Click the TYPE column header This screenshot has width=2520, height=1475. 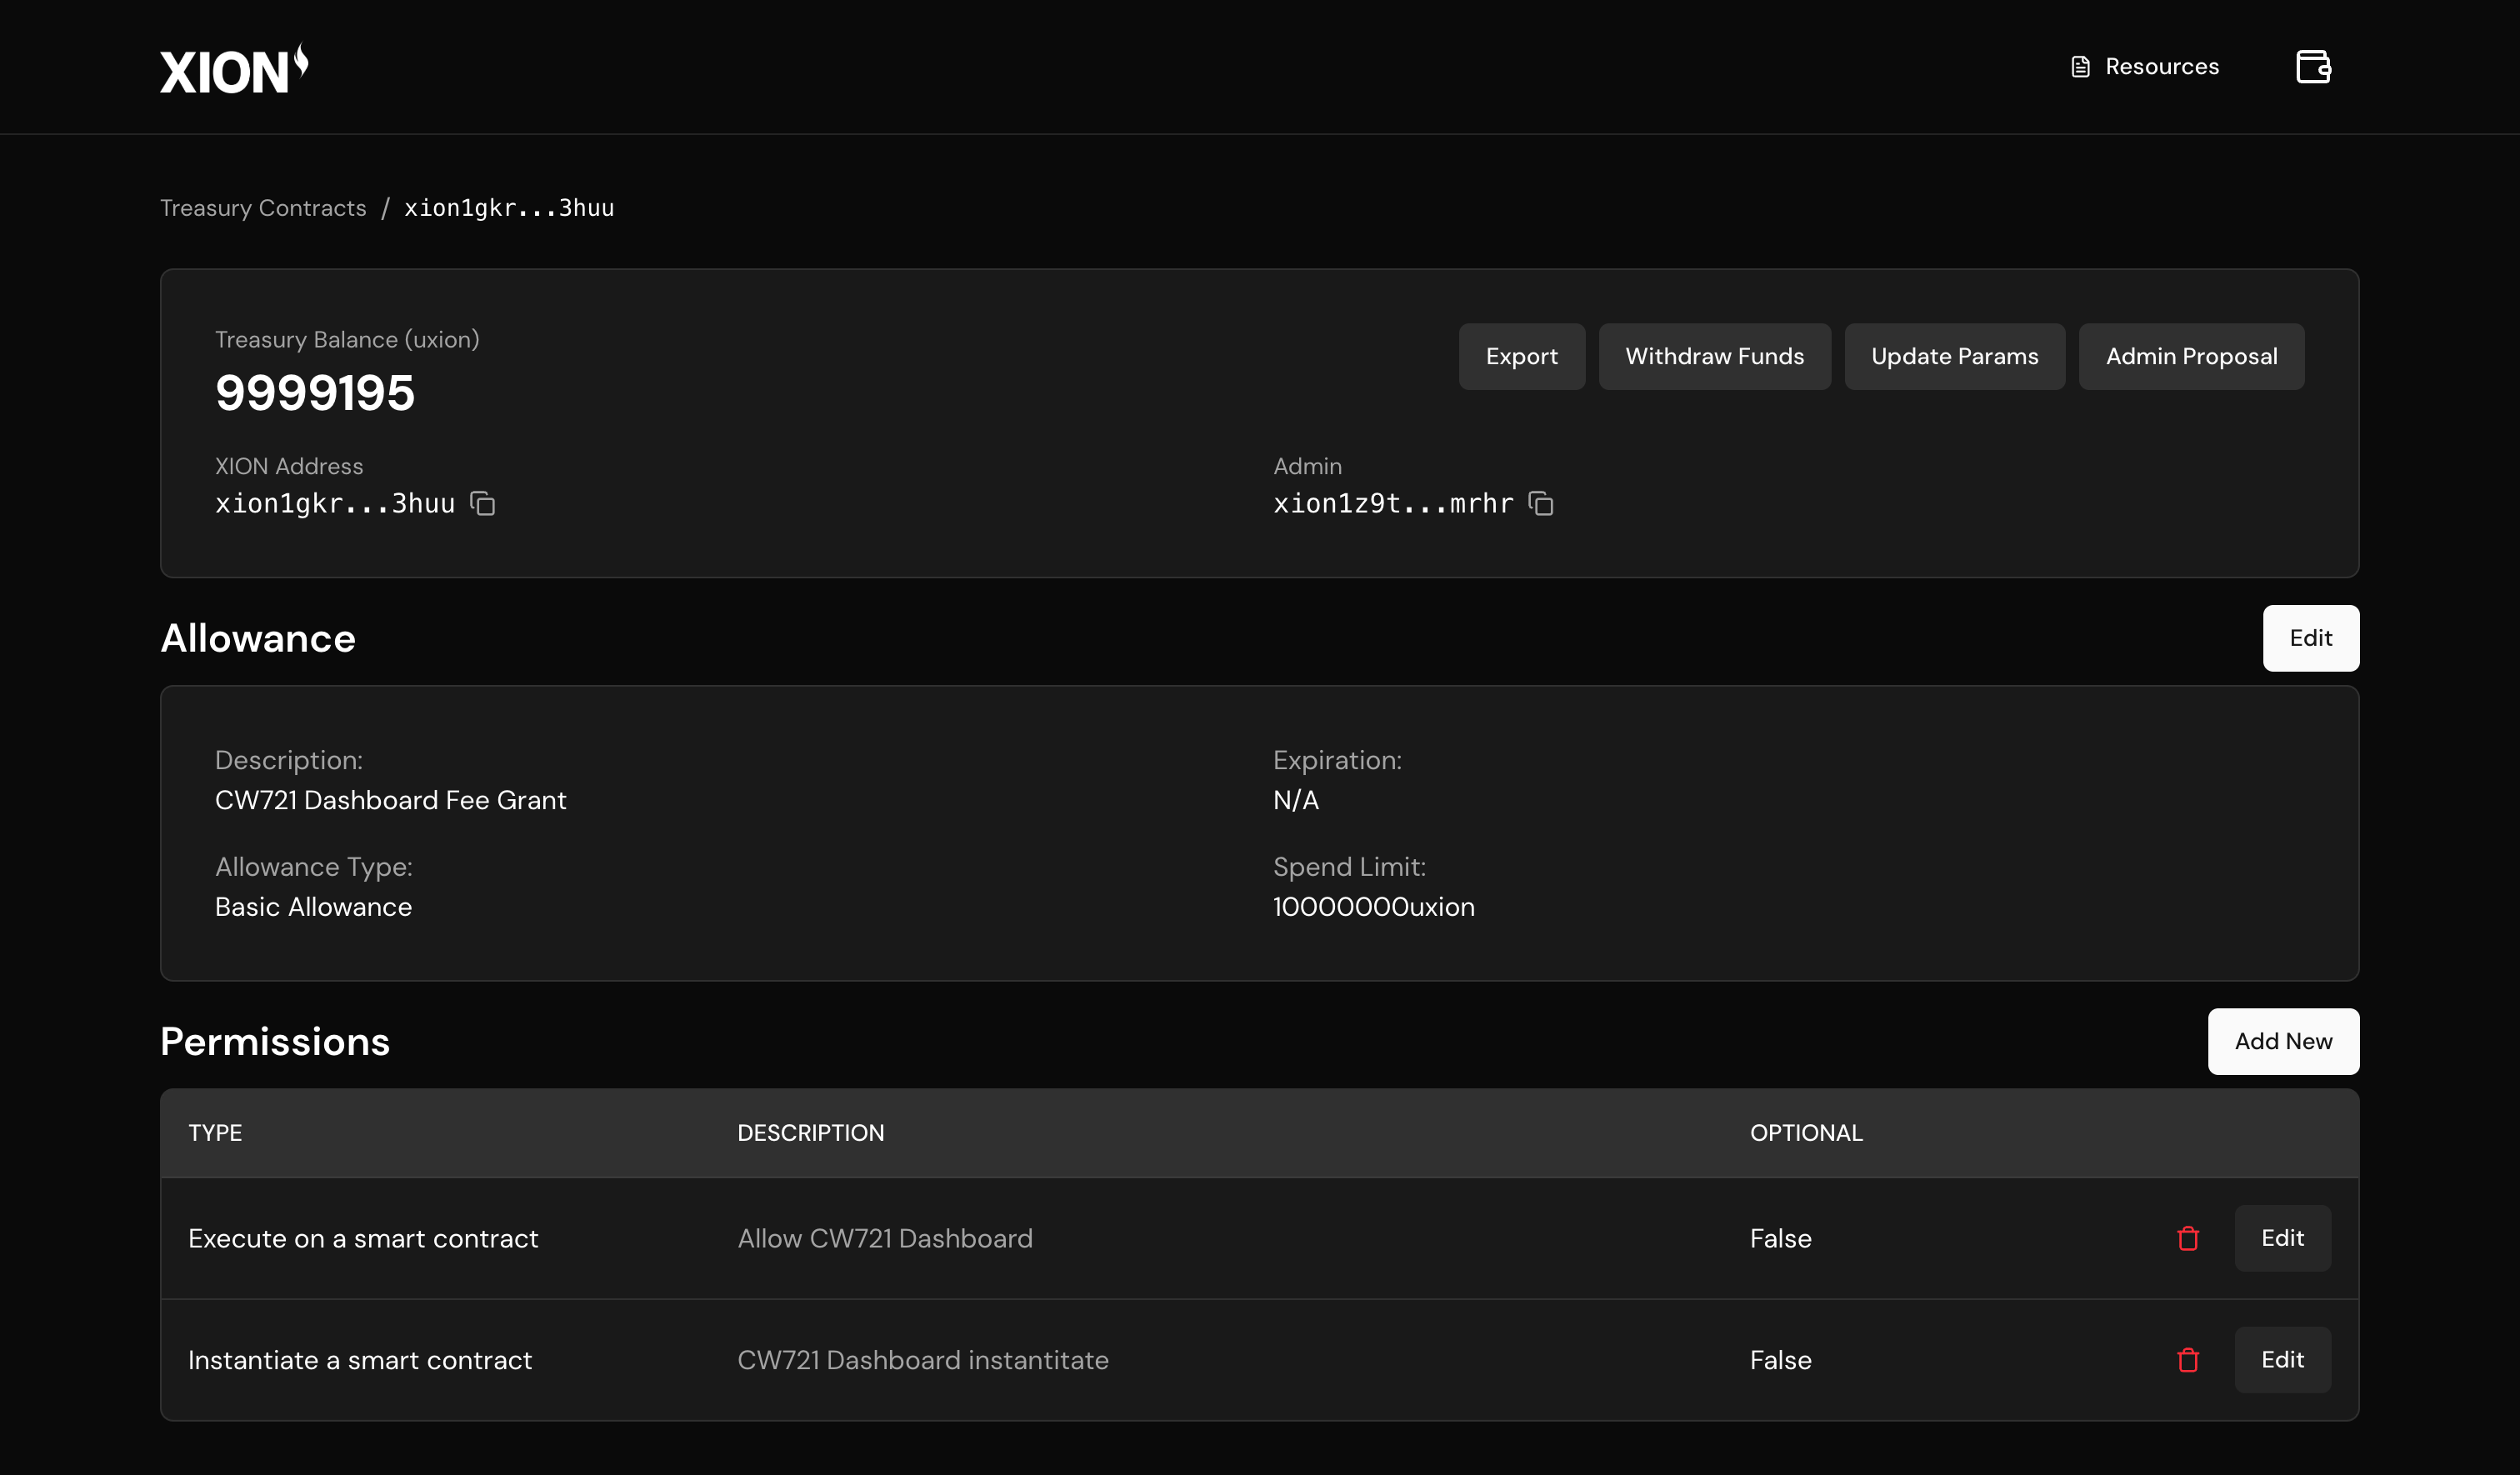click(x=215, y=1133)
